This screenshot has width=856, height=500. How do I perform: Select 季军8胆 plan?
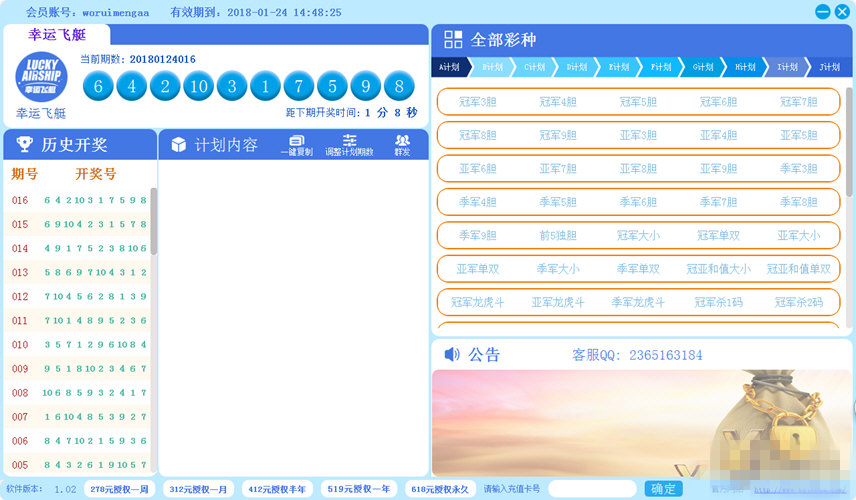point(799,202)
